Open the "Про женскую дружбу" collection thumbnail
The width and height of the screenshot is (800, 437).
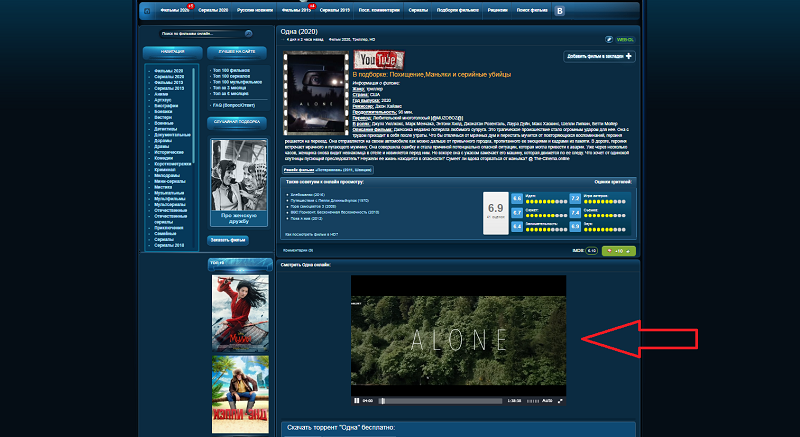(239, 182)
